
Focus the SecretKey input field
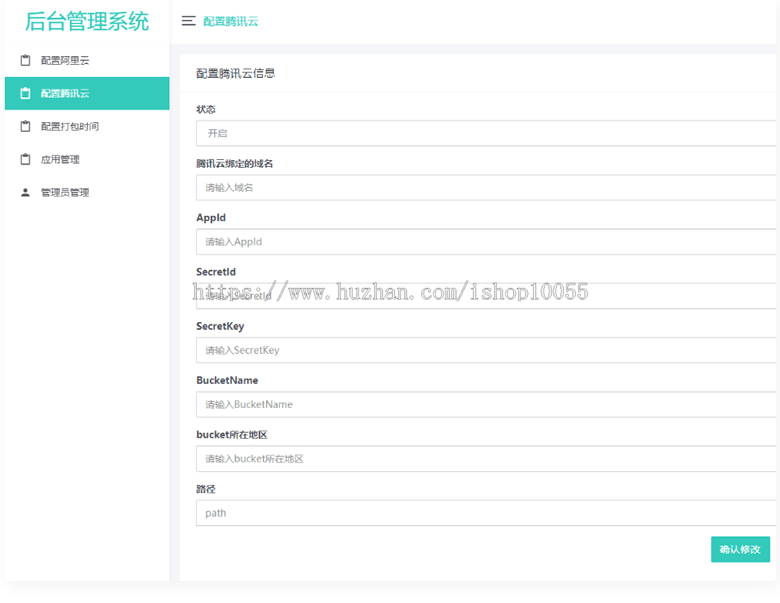pyautogui.click(x=486, y=350)
